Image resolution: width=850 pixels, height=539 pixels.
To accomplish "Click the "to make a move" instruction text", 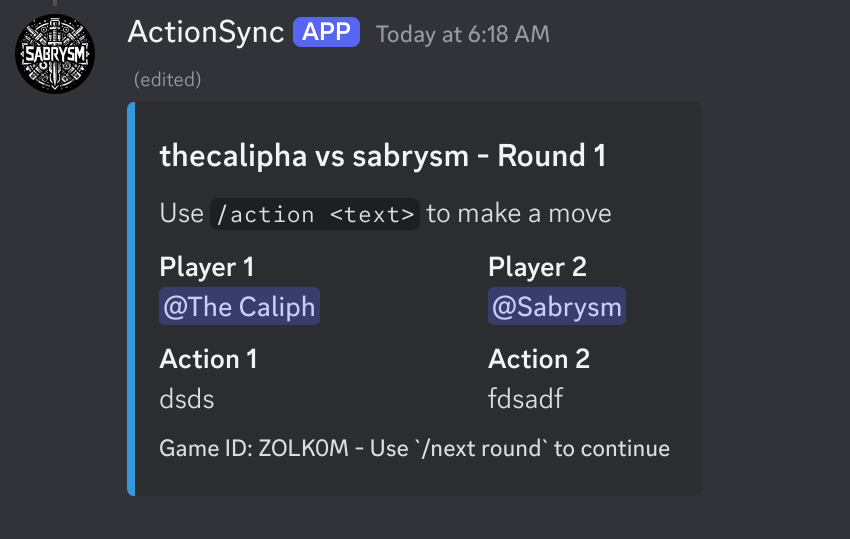I will pos(518,214).
